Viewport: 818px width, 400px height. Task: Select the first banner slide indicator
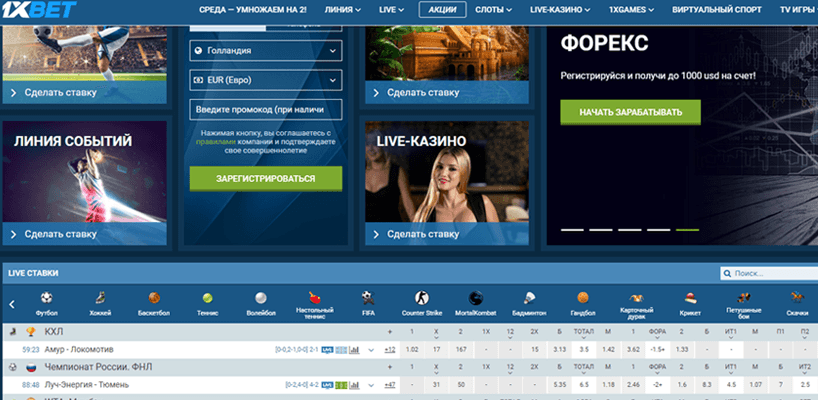pyautogui.click(x=572, y=229)
